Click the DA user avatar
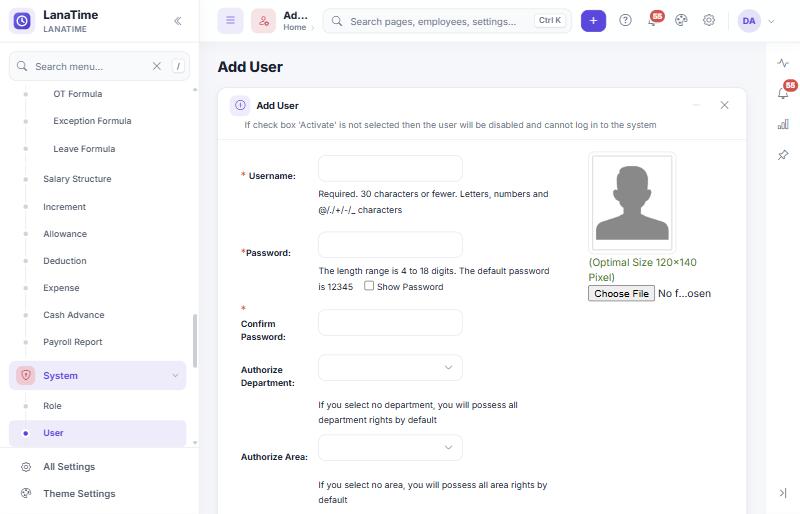The width and height of the screenshot is (800, 514). point(749,21)
